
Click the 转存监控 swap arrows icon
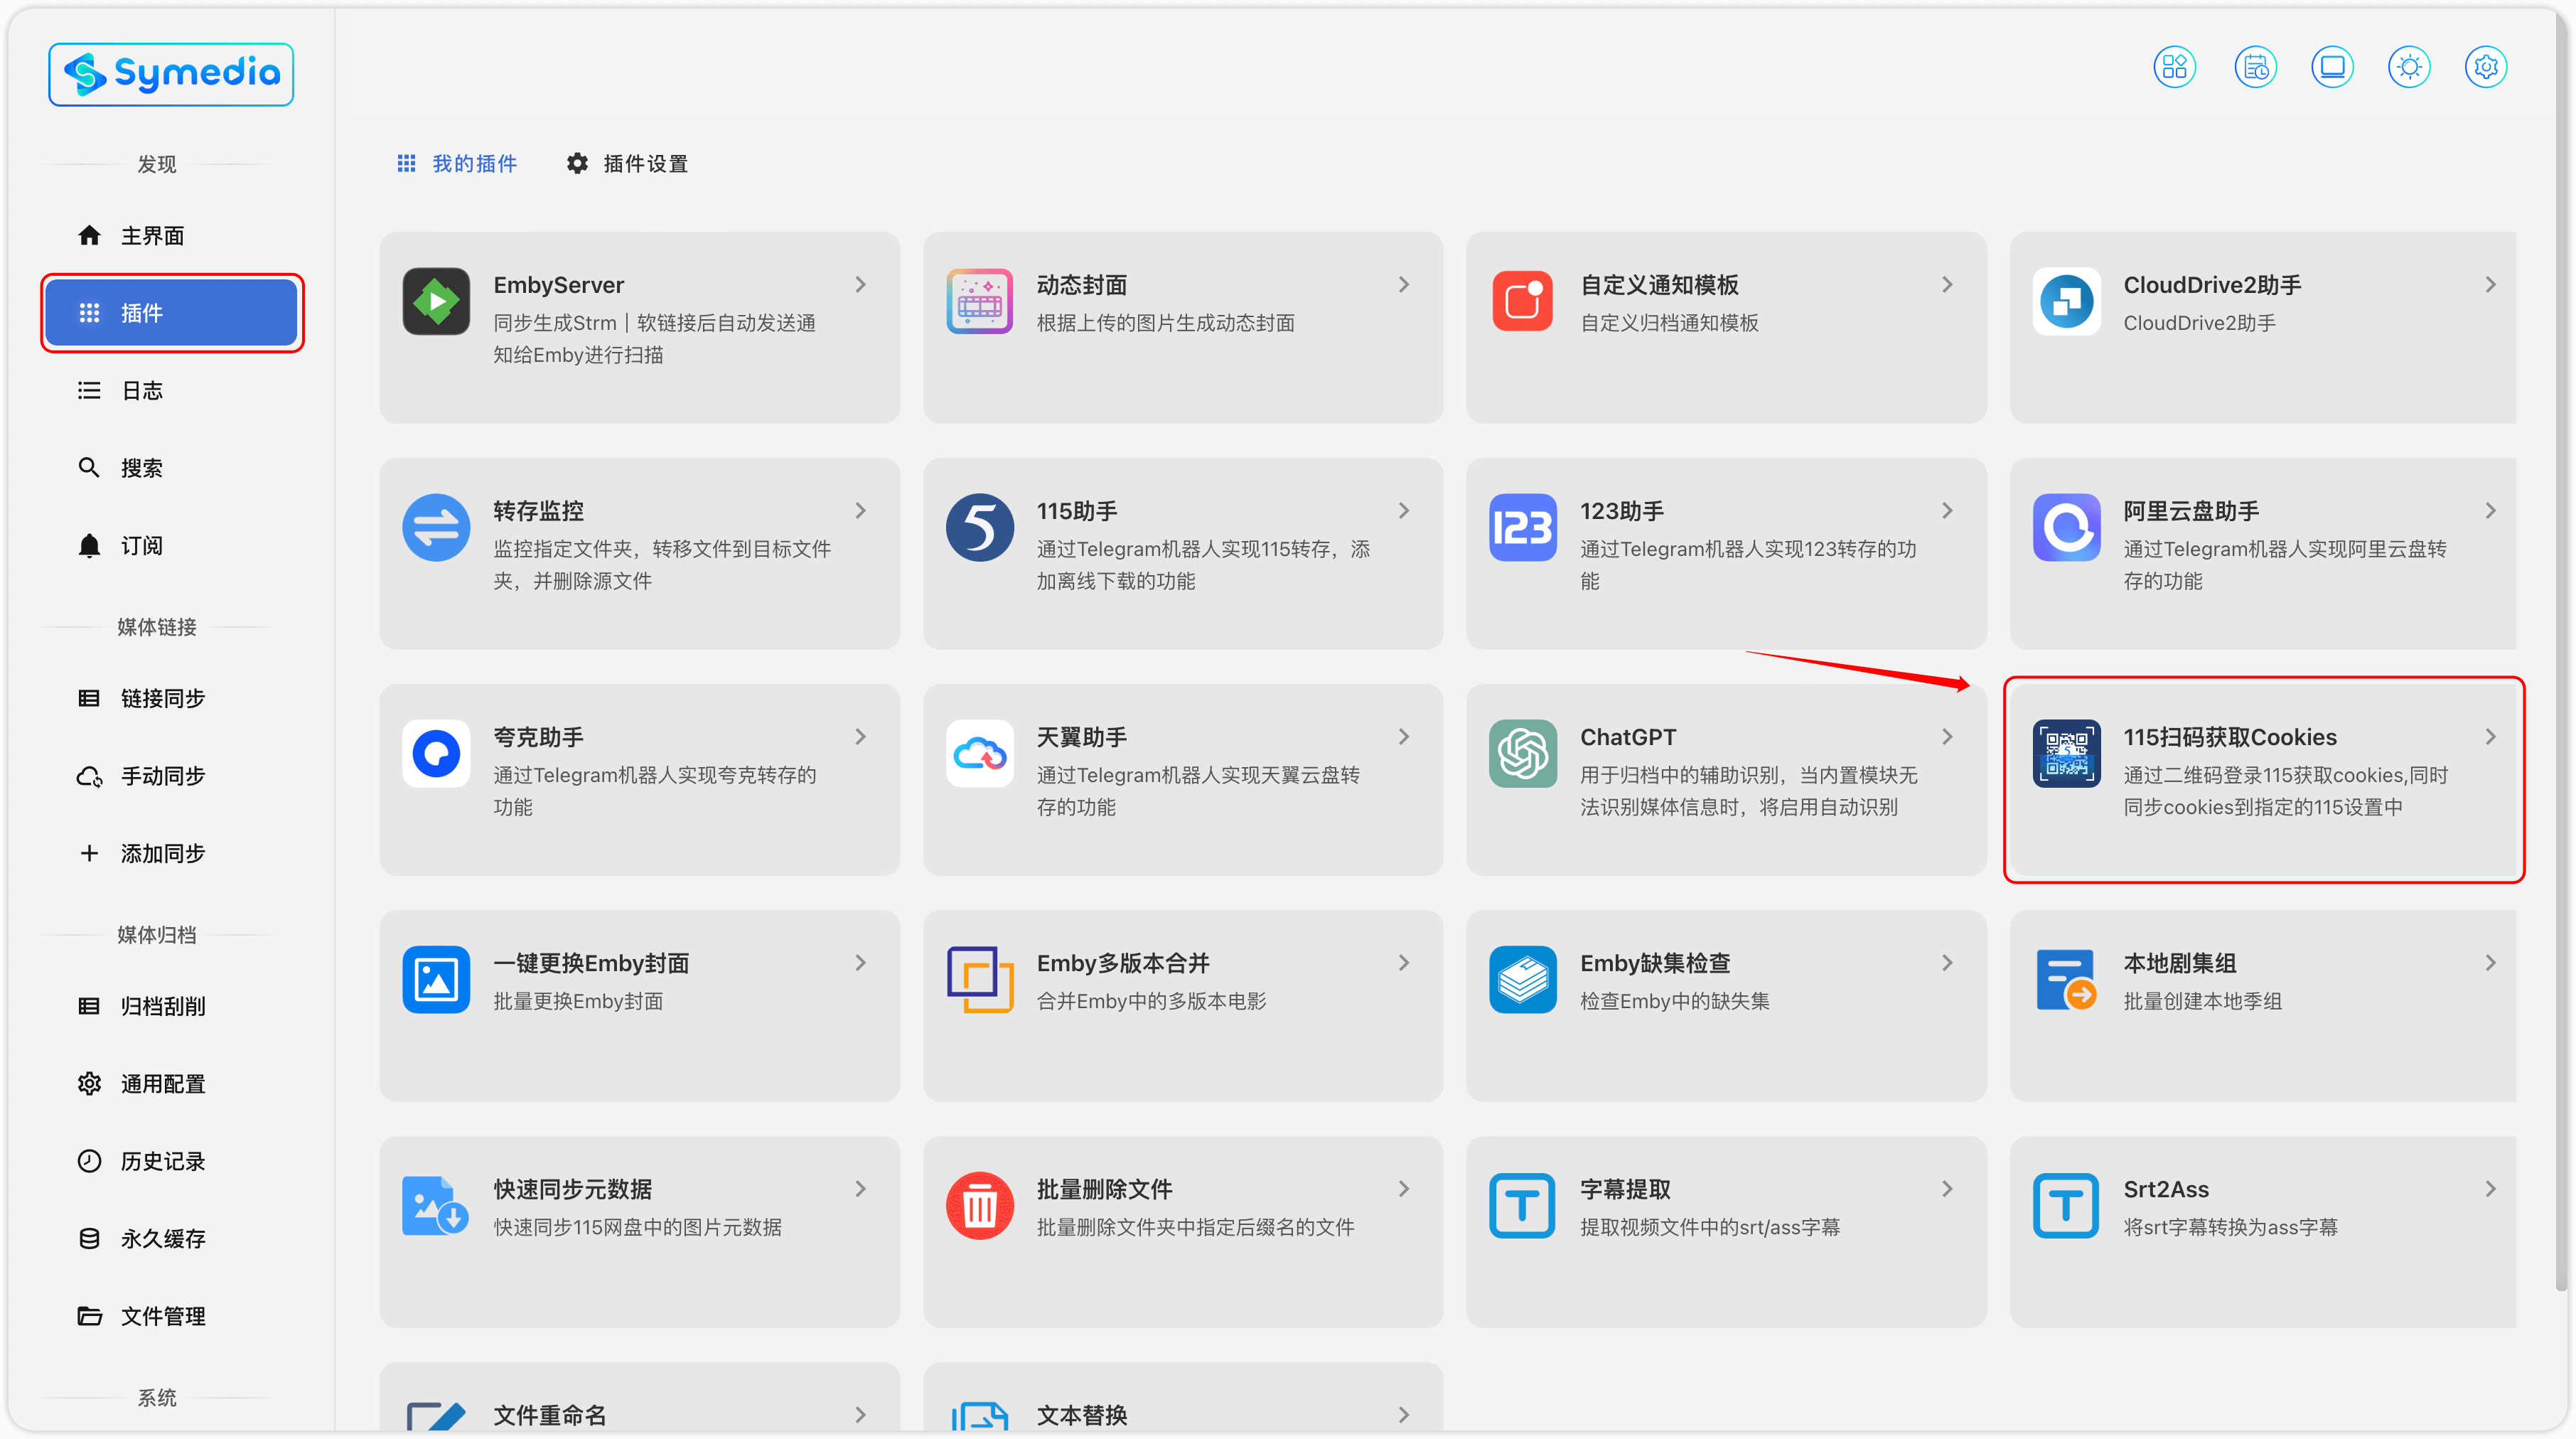436,527
